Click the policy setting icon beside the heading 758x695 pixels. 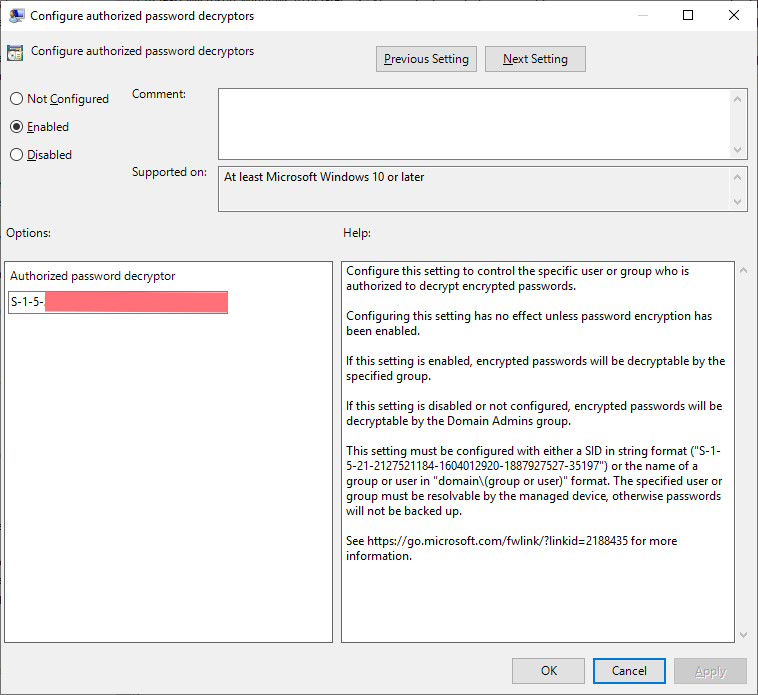pyautogui.click(x=16, y=52)
